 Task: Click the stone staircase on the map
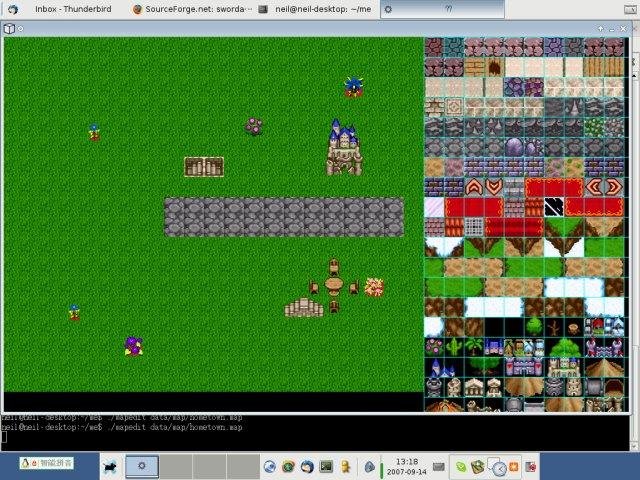point(304,307)
